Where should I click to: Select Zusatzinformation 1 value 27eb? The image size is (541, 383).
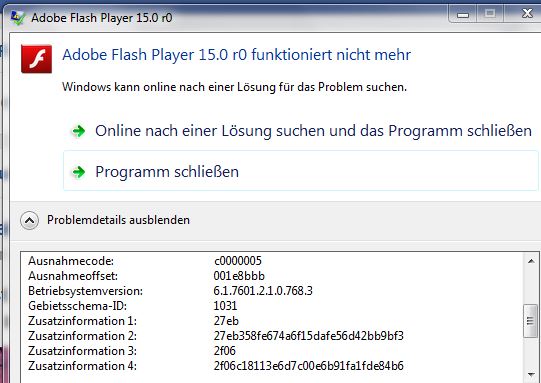pyautogui.click(x=226, y=321)
